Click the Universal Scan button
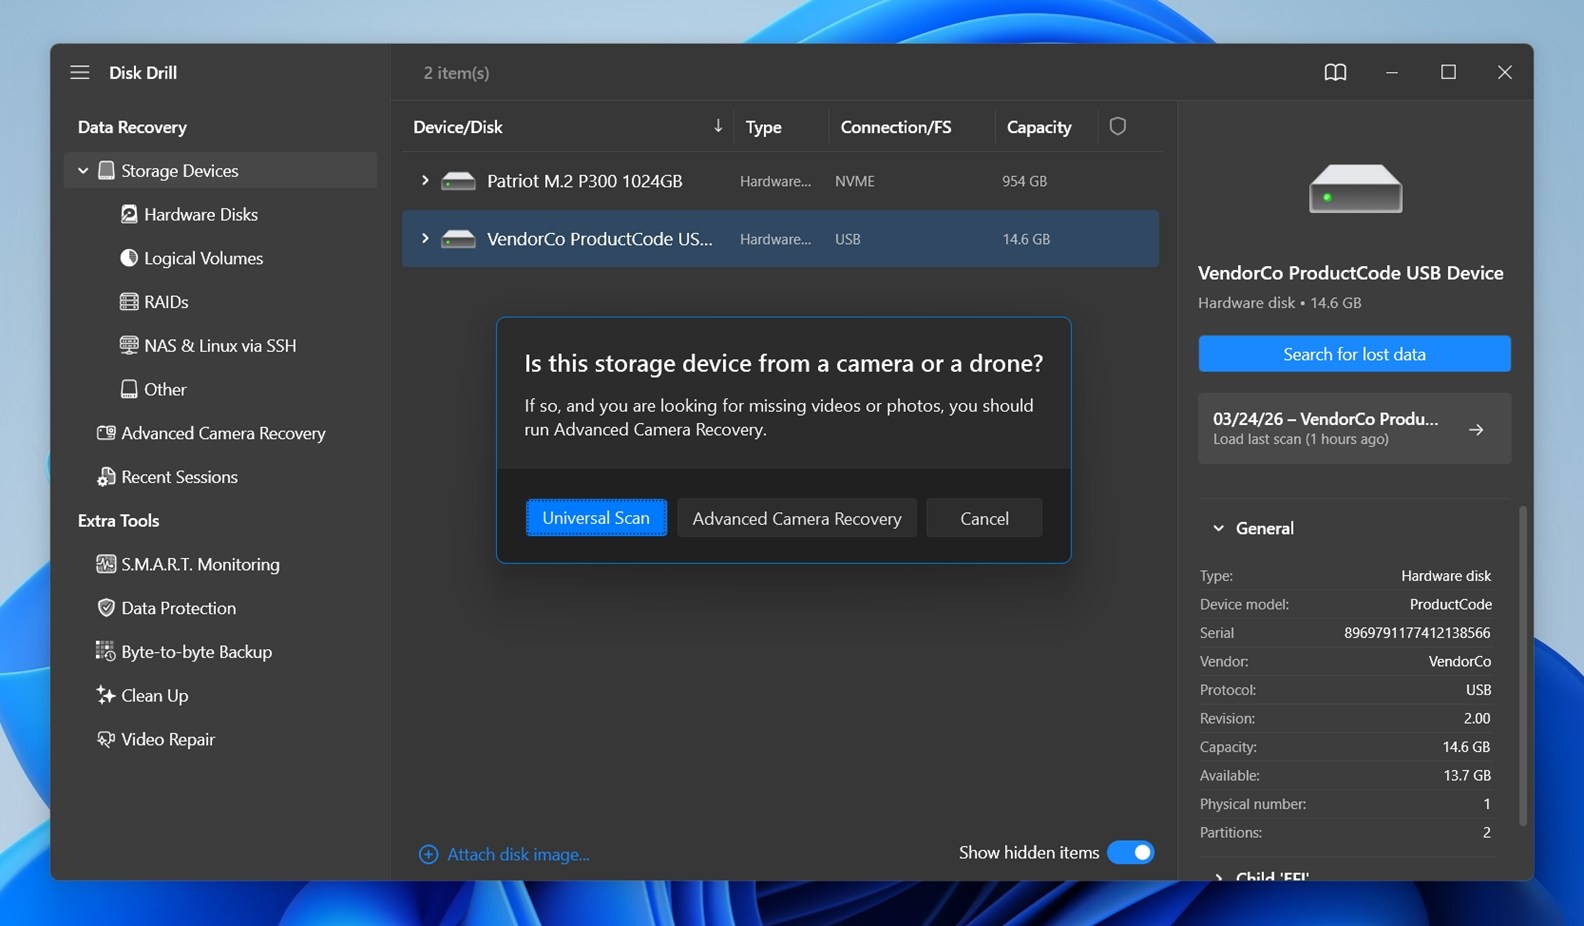The width and height of the screenshot is (1584, 926). click(x=596, y=518)
